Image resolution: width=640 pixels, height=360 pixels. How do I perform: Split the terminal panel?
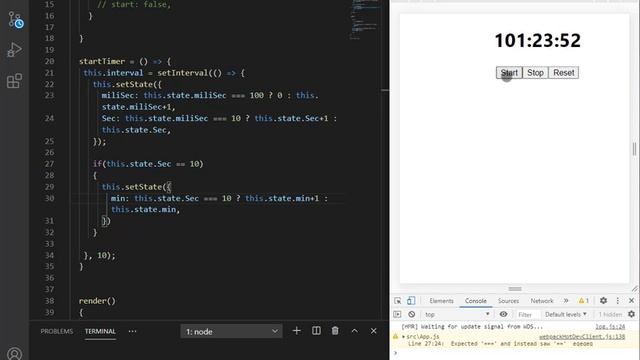tap(316, 331)
